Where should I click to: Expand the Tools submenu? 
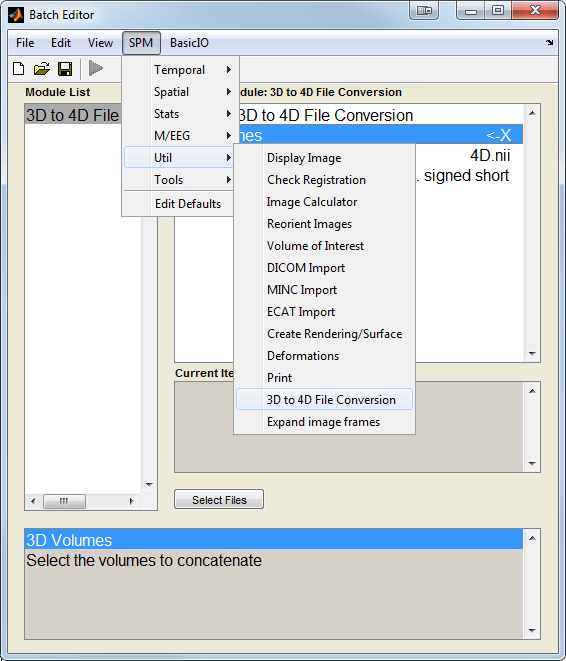(x=179, y=180)
